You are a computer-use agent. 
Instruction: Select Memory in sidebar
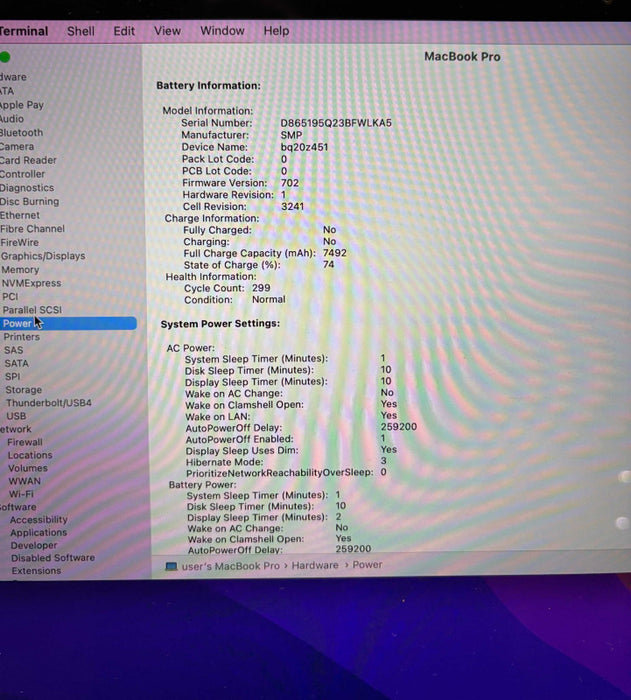tap(20, 270)
